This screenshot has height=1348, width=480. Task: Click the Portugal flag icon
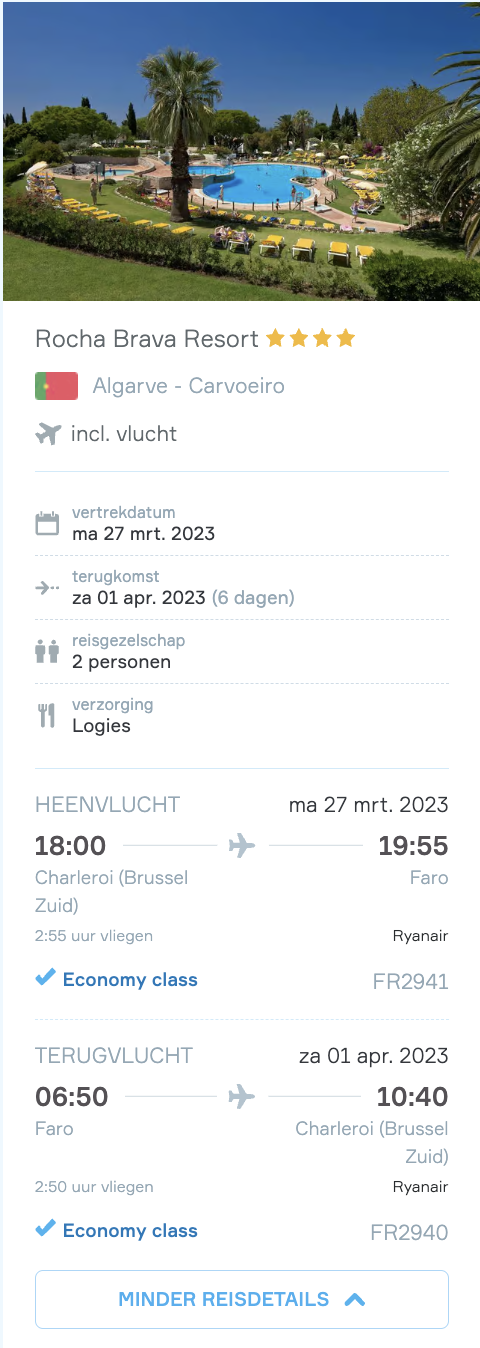tap(56, 386)
